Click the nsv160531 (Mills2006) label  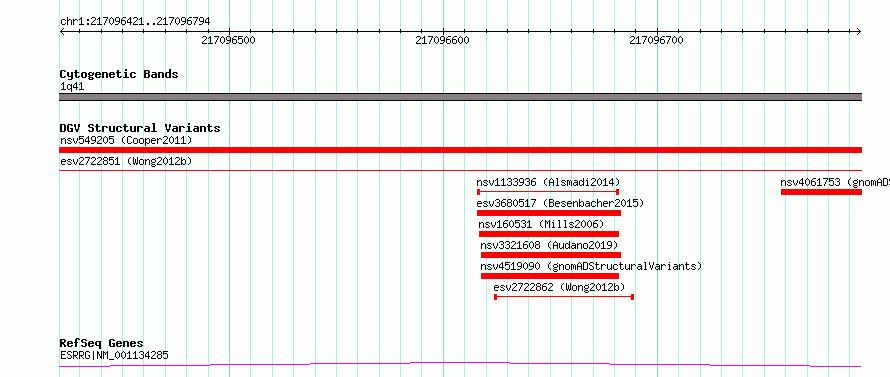point(541,224)
